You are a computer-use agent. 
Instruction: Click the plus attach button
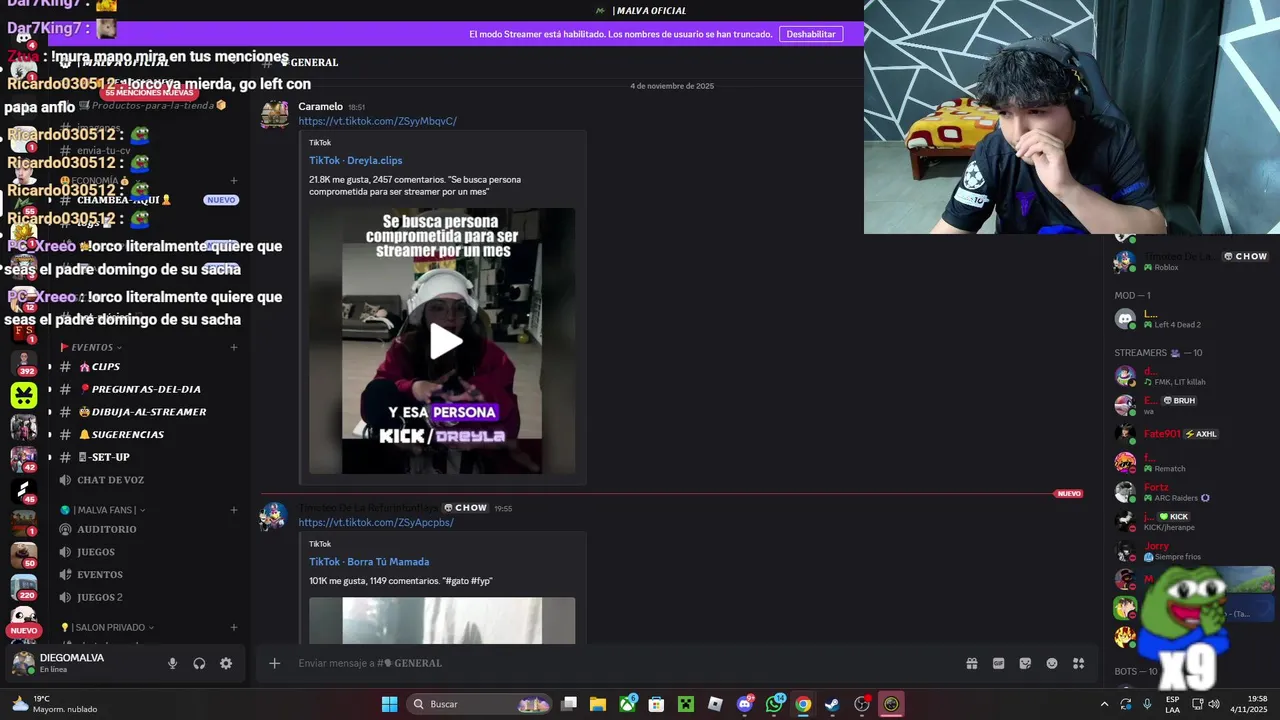click(x=274, y=663)
